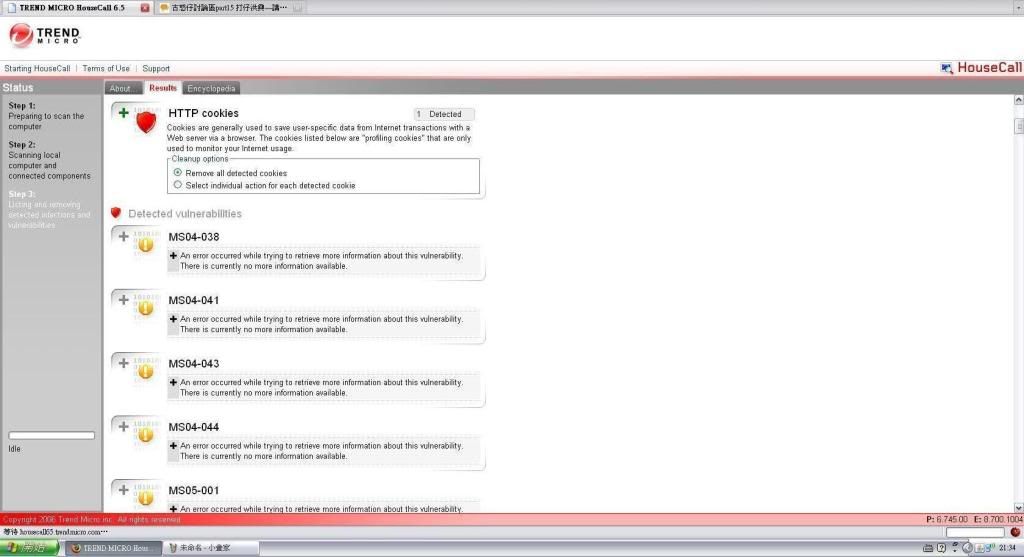Click the tray icon left of the network monitors
This screenshot has width=1024, height=557.
pos(979,548)
